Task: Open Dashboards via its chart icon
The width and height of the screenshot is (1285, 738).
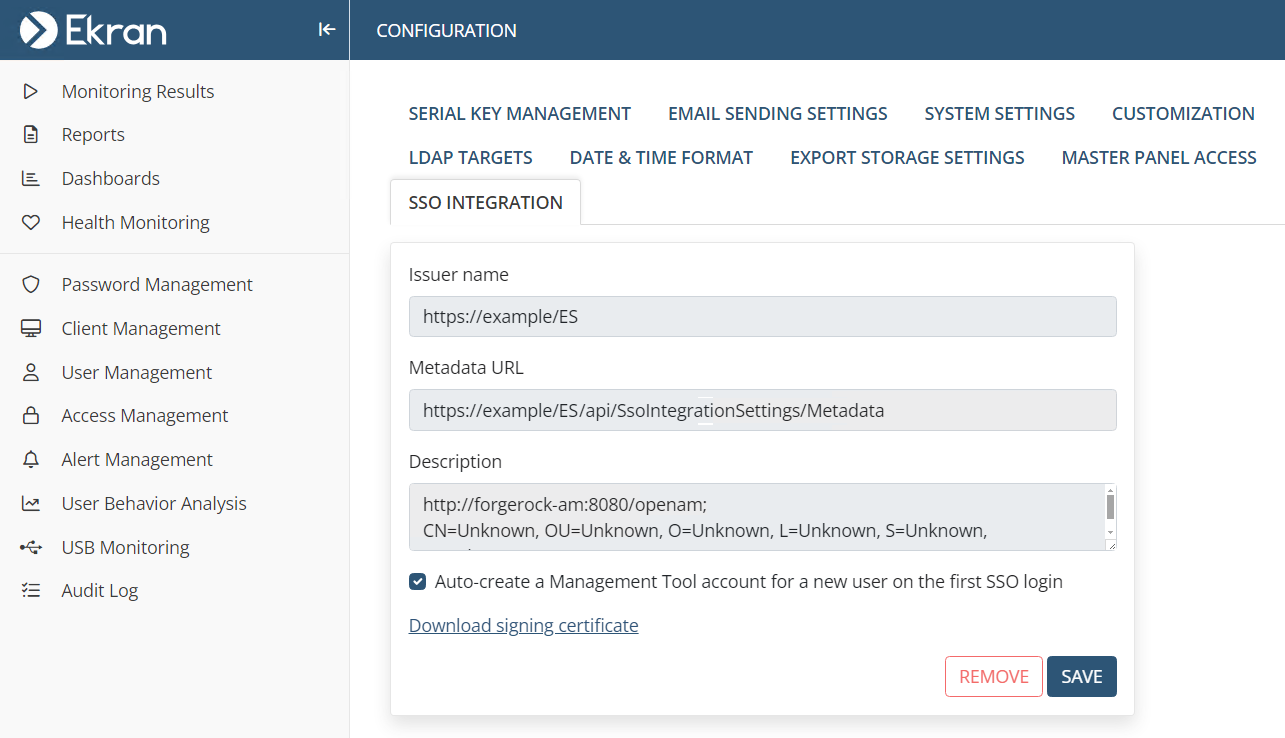Action: (31, 179)
